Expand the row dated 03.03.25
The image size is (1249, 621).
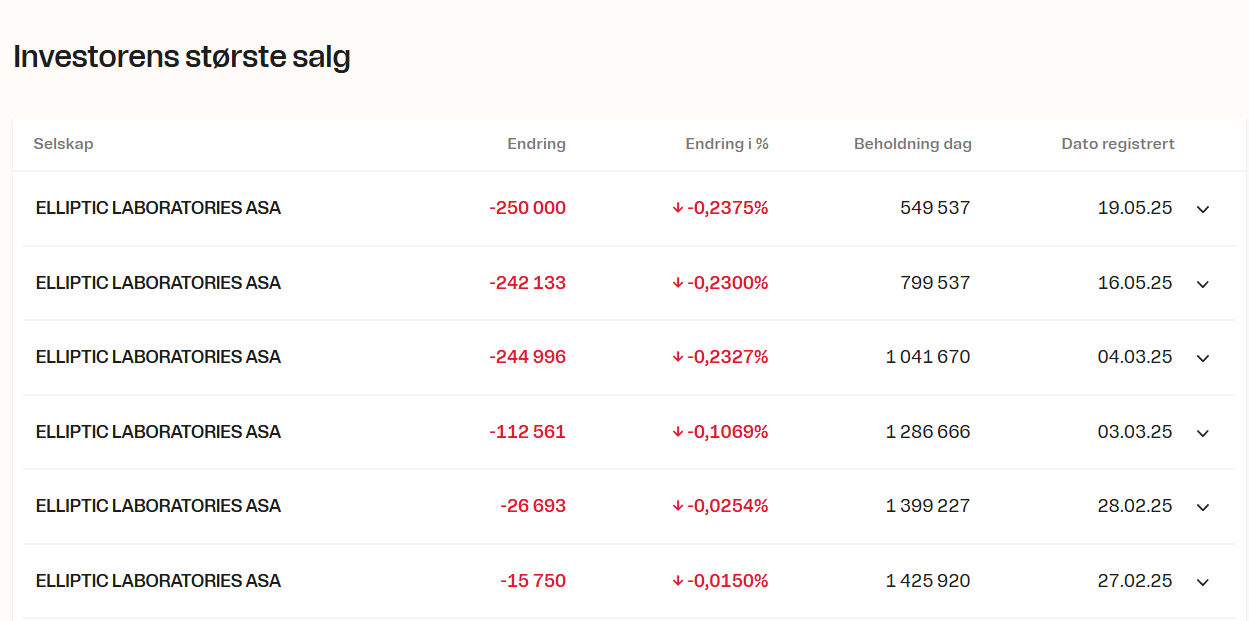tap(1203, 433)
